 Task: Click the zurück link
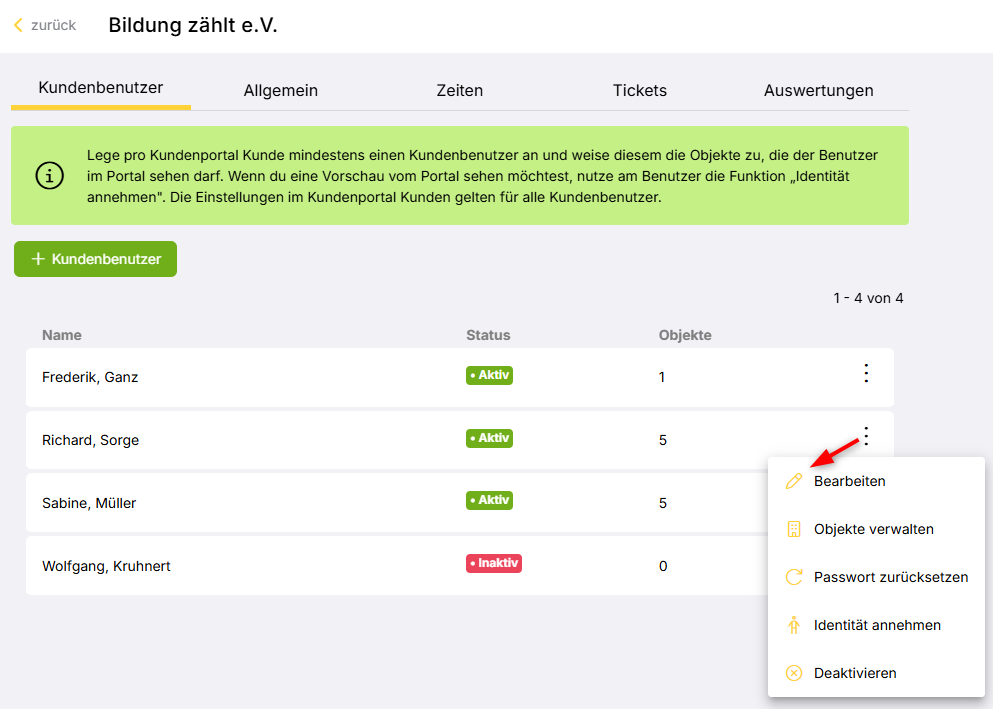pos(53,25)
